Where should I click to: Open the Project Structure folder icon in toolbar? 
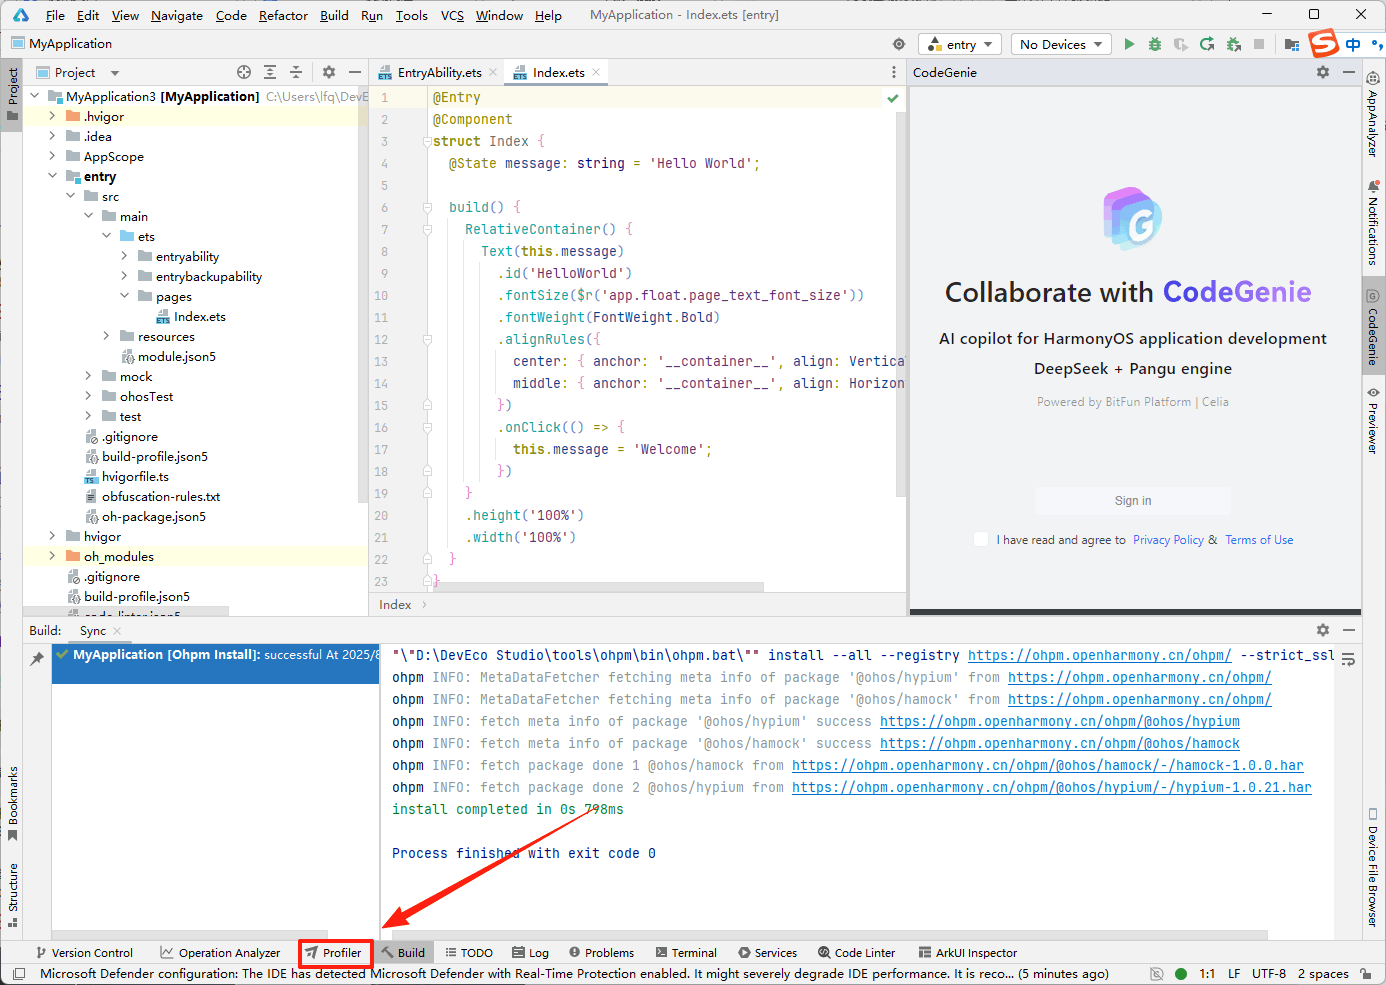click(x=1292, y=44)
